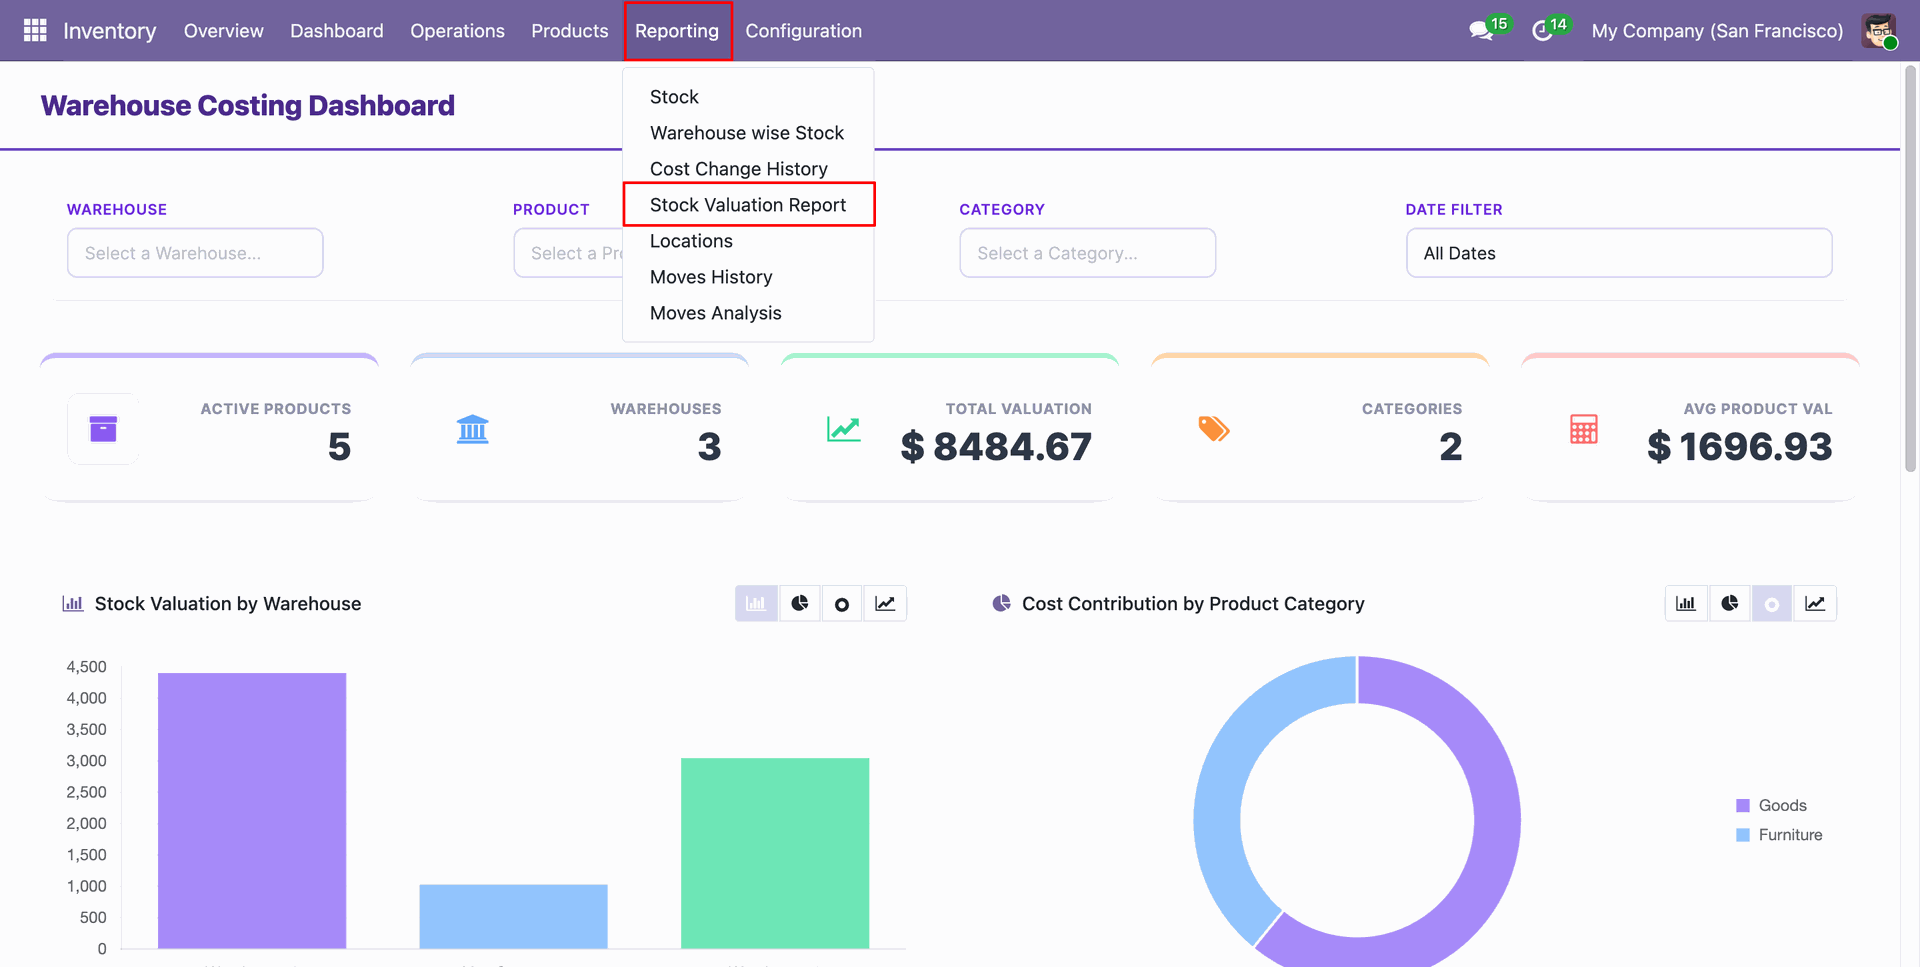
Task: Open the Select a Warehouse dropdown
Action: tap(195, 253)
